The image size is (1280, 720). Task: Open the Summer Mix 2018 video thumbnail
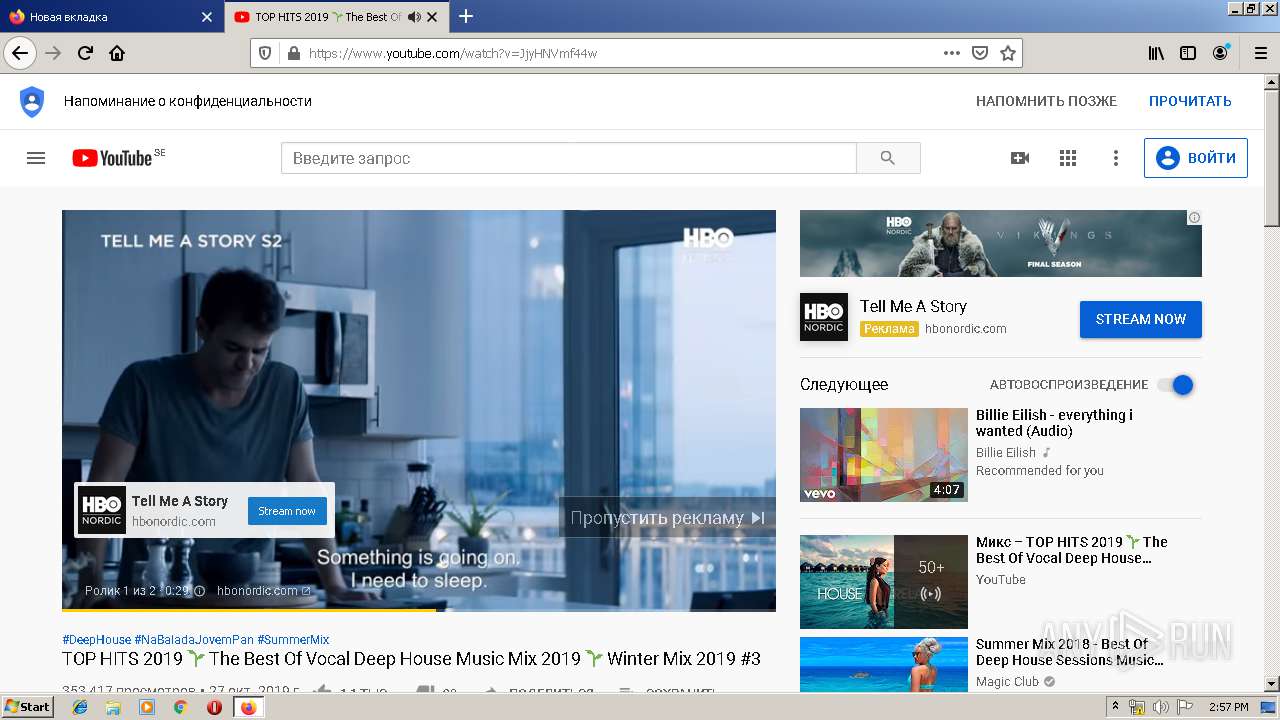(x=884, y=665)
